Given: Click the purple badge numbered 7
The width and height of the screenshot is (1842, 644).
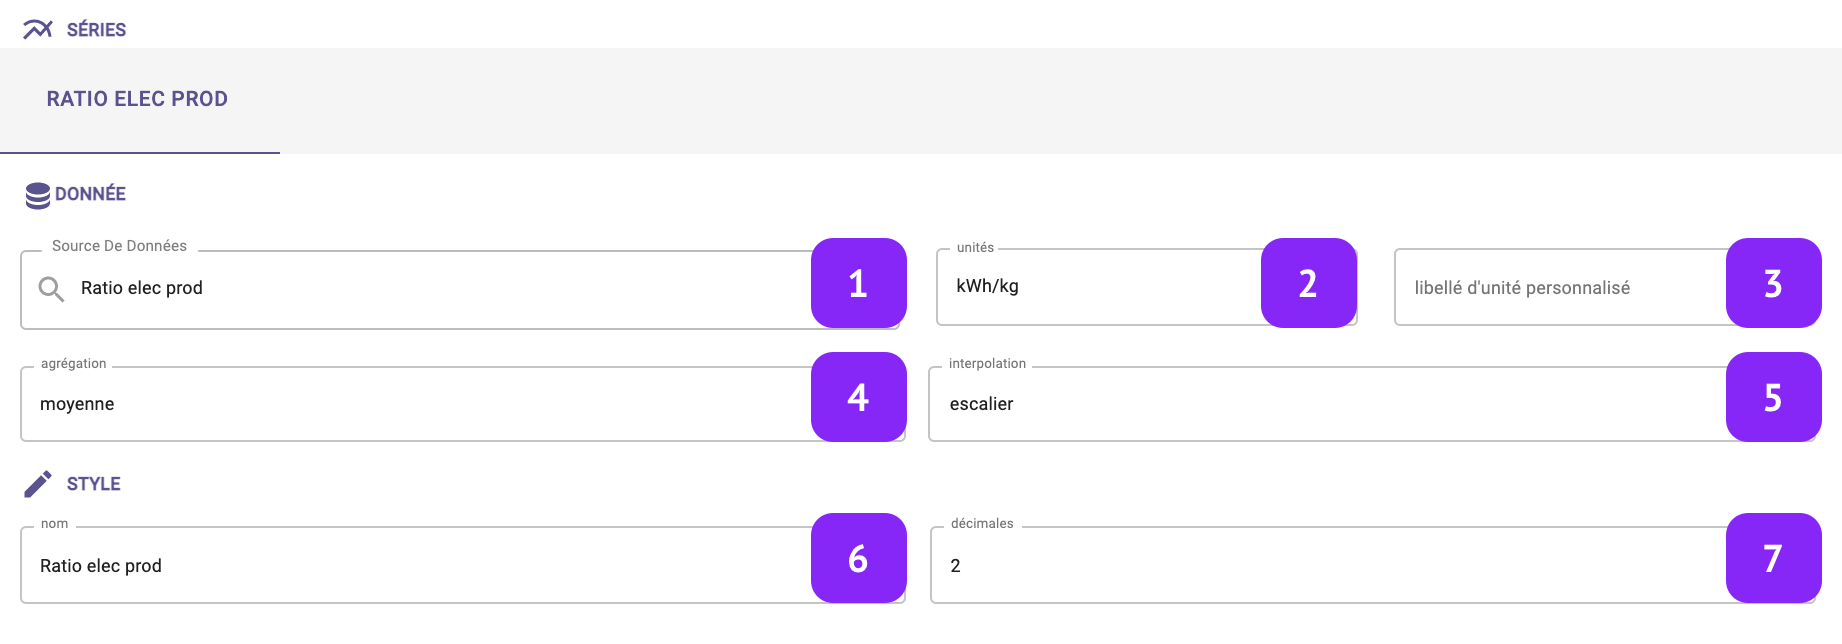Looking at the screenshot, I should (x=1774, y=558).
